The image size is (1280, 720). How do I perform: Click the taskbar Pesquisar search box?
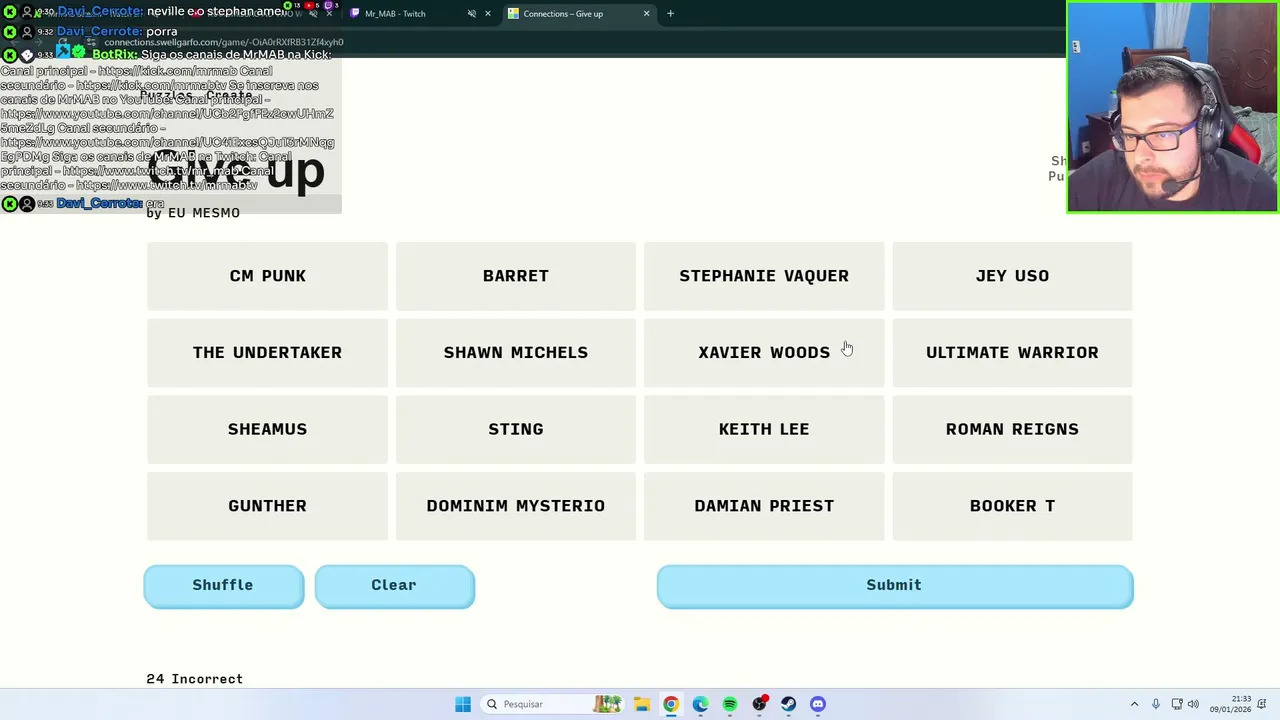pyautogui.click(x=551, y=704)
